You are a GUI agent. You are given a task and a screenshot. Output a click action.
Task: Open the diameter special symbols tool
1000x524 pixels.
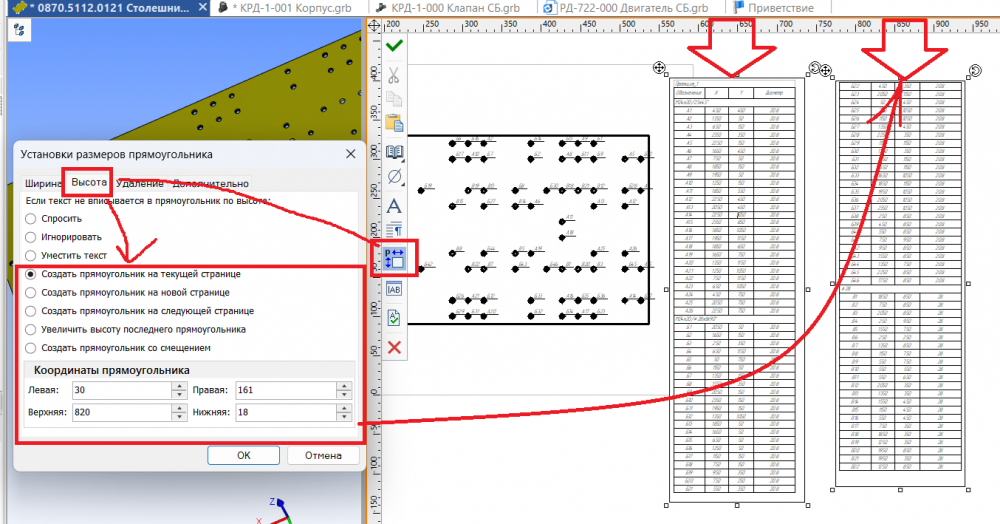(x=394, y=177)
